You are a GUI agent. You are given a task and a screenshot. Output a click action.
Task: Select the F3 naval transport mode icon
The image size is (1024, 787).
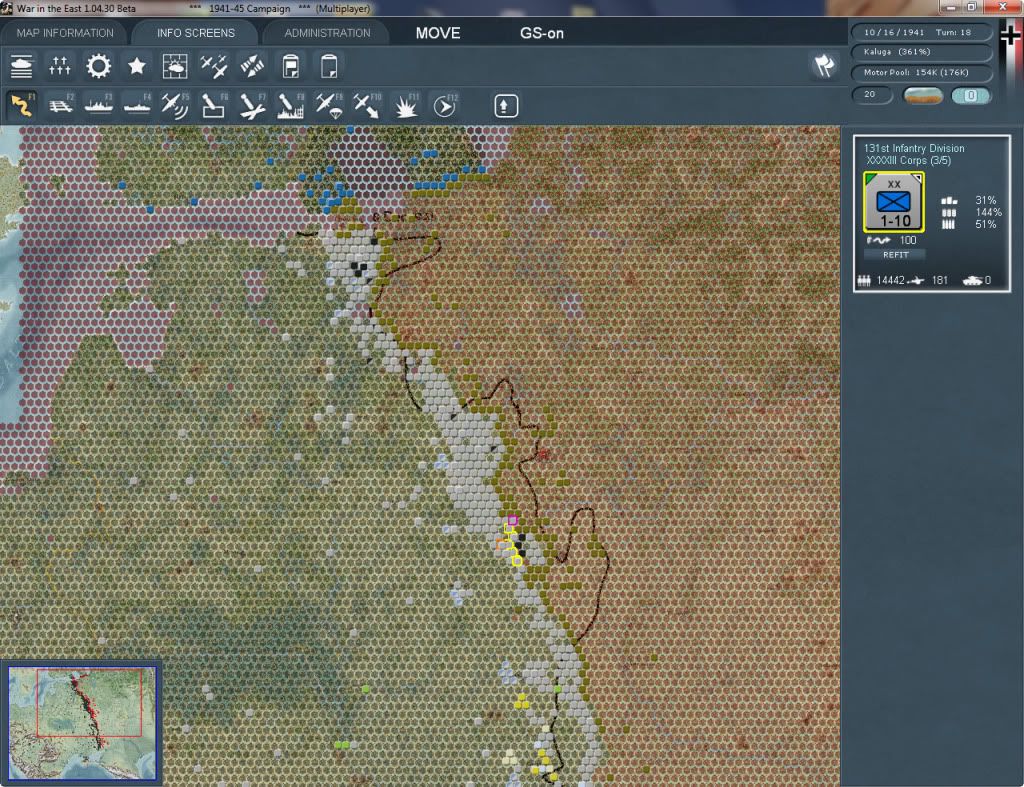99,105
